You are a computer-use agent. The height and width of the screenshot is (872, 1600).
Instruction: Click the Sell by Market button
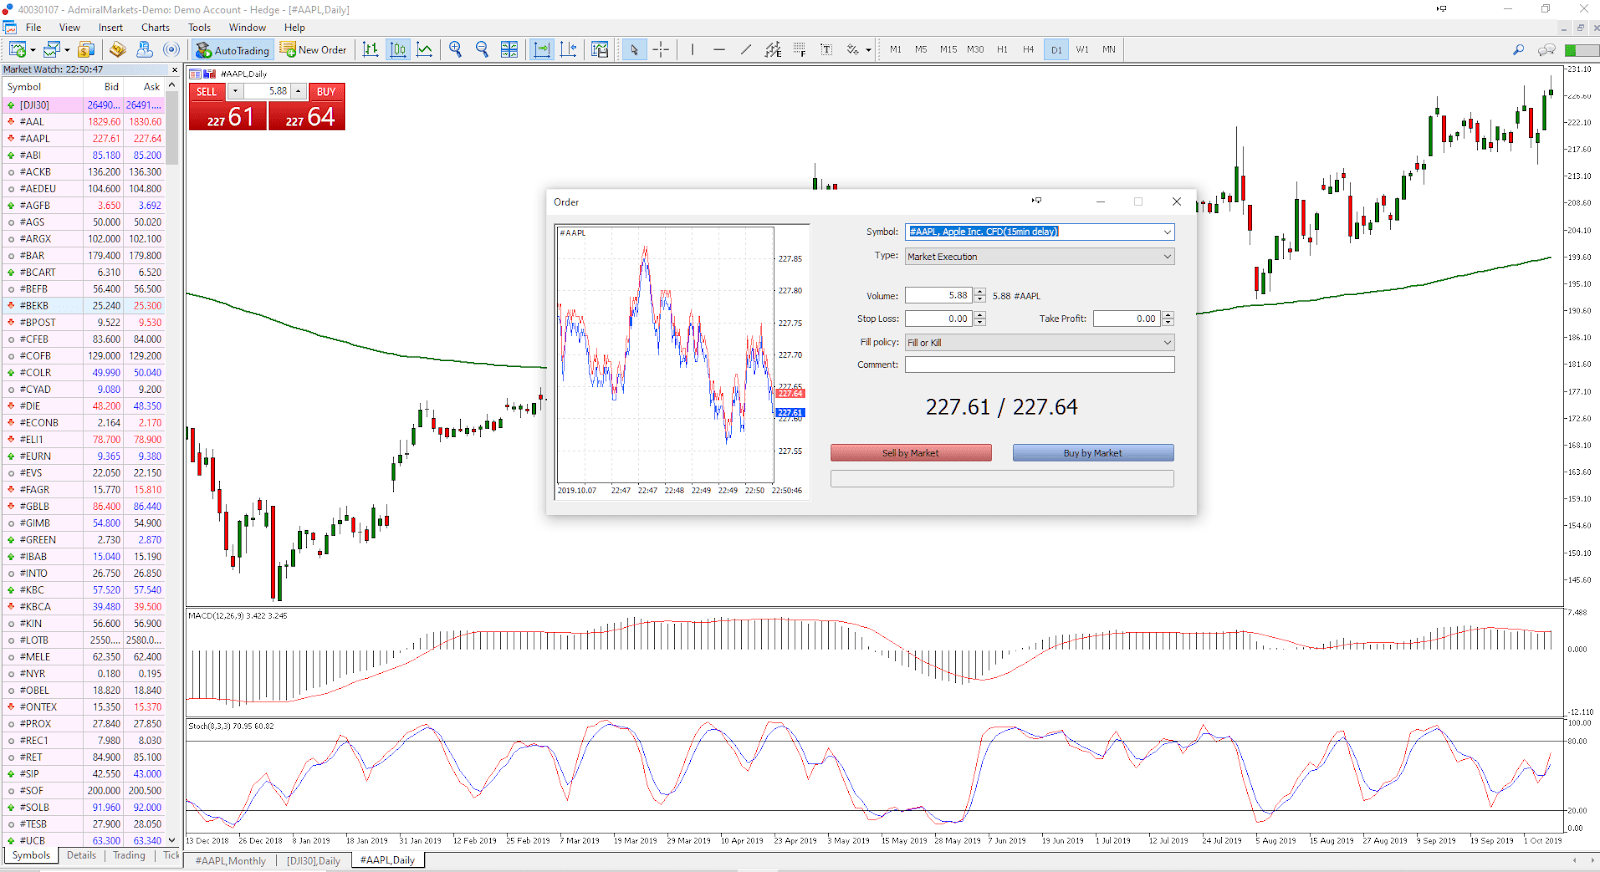(910, 453)
